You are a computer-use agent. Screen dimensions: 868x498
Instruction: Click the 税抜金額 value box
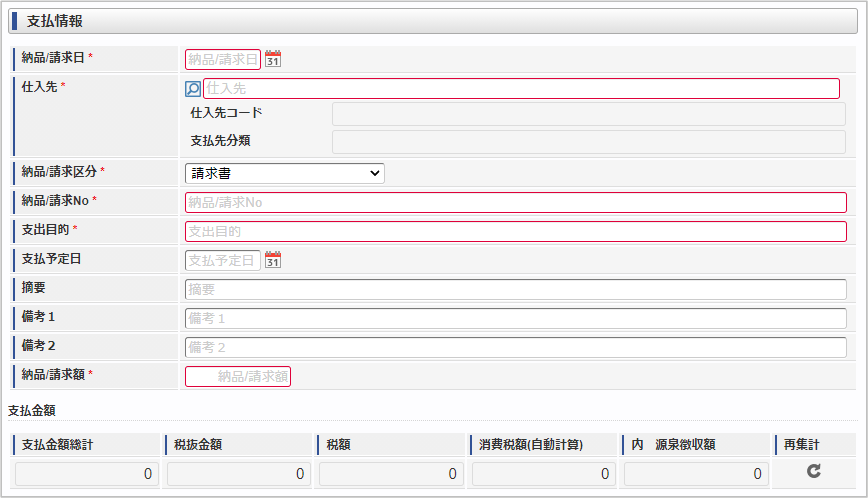coord(239,474)
